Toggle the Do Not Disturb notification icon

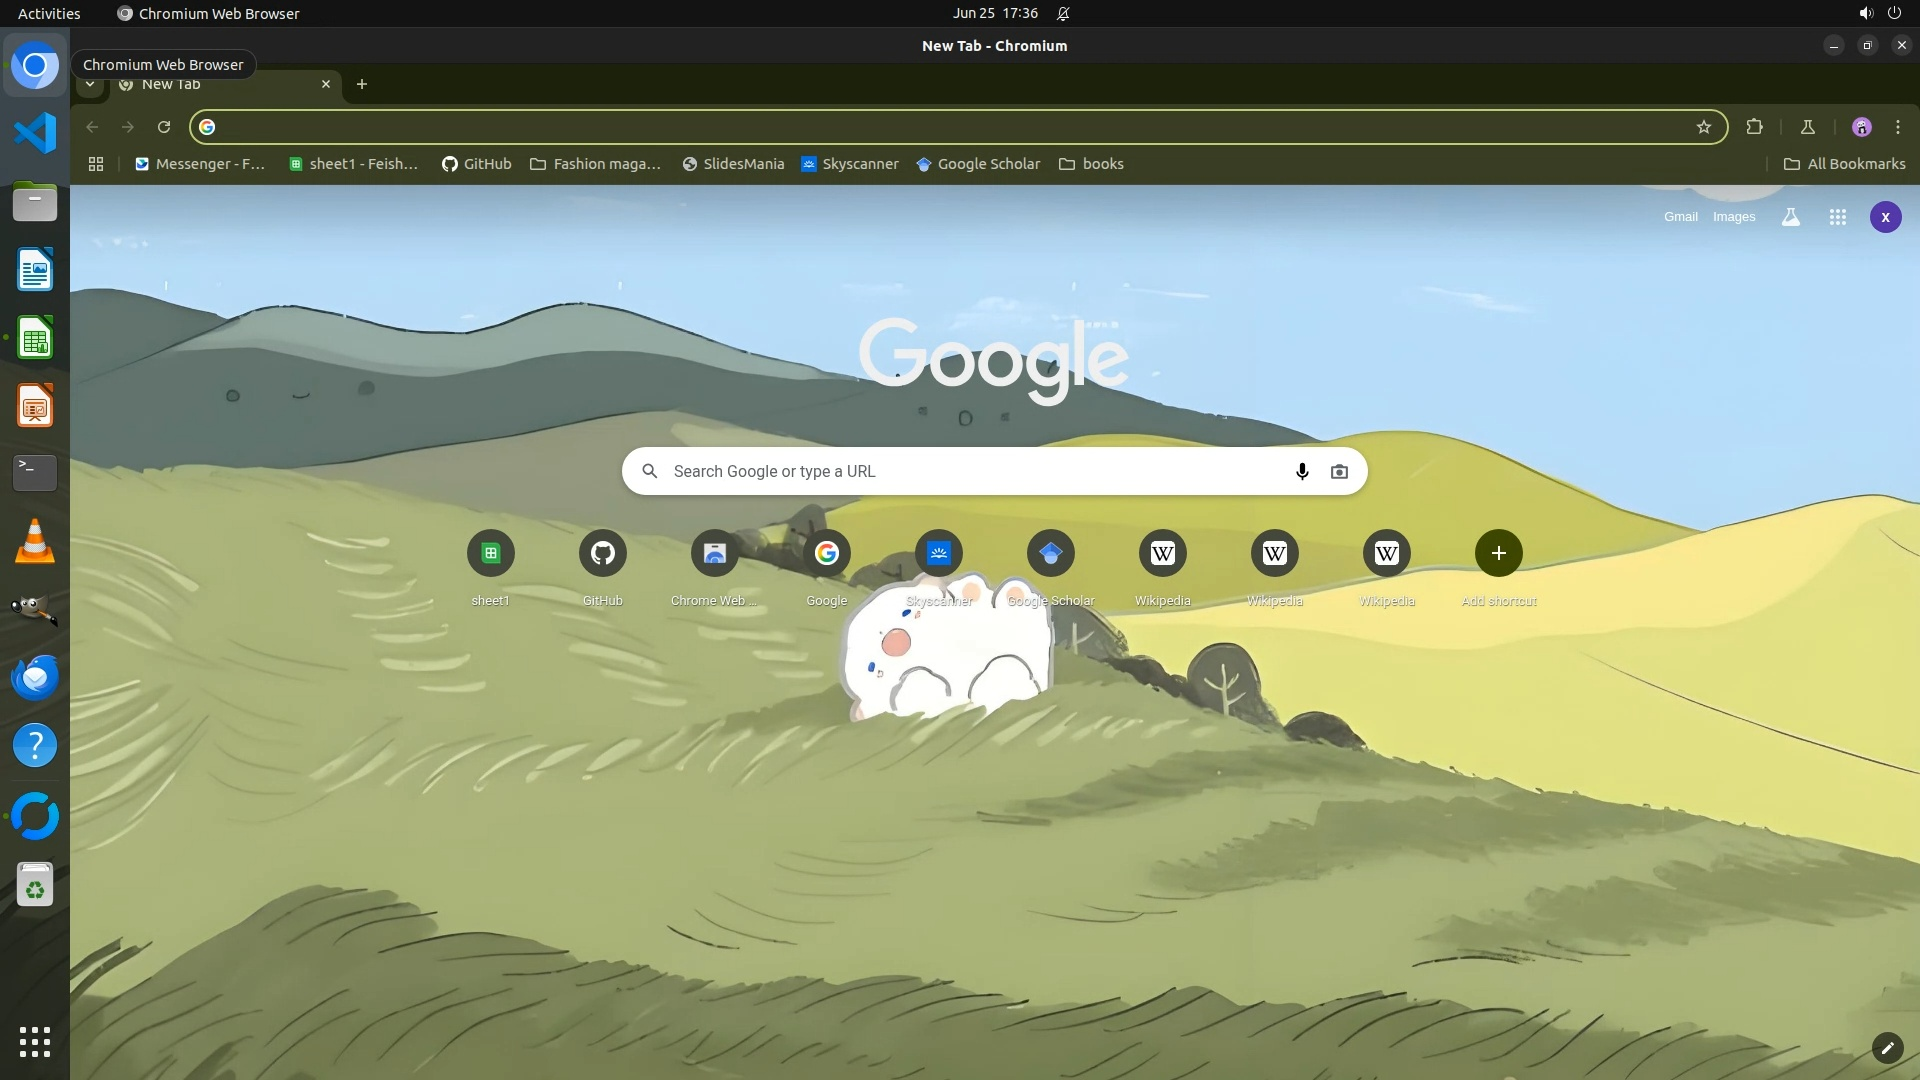(x=1063, y=14)
